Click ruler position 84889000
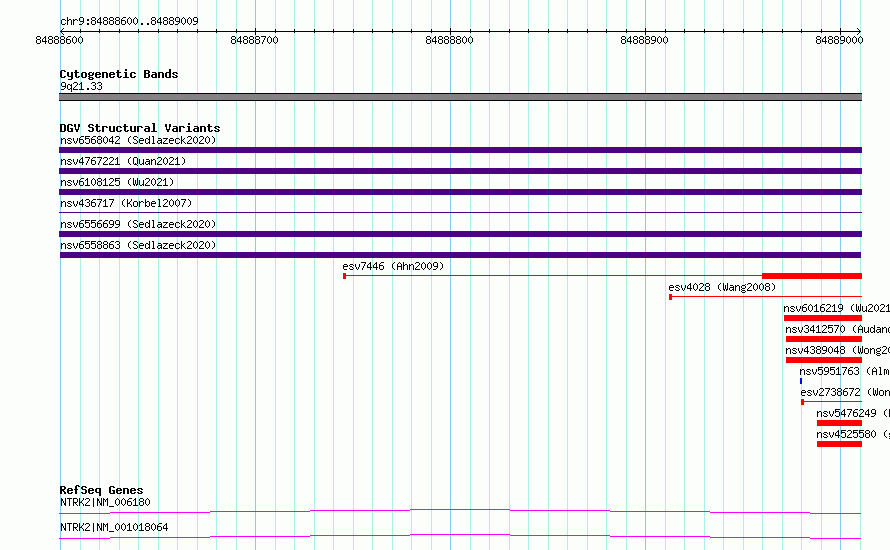Viewport: 890px width, 550px height. tap(839, 40)
